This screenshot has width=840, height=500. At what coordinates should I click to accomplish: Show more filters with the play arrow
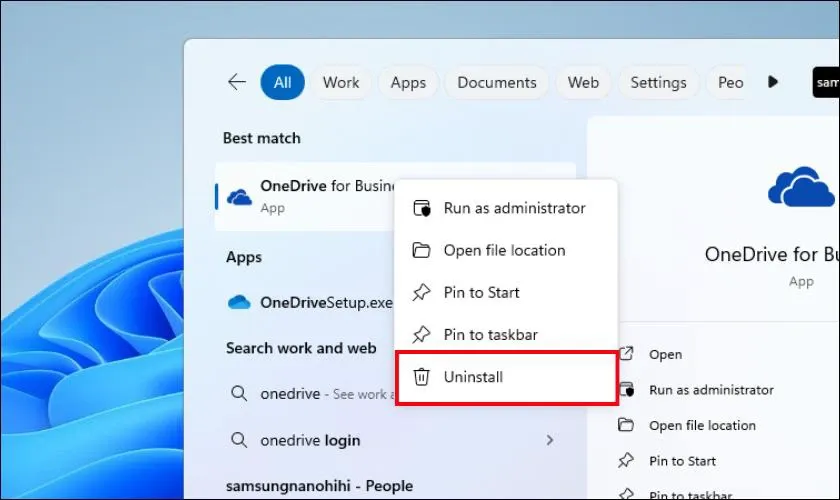click(772, 82)
